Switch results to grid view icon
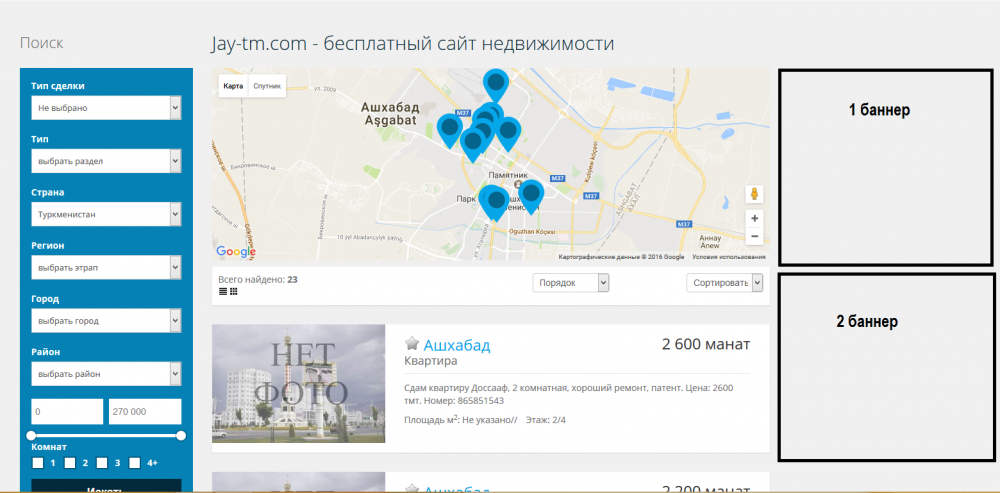1000x493 pixels. coord(233,291)
